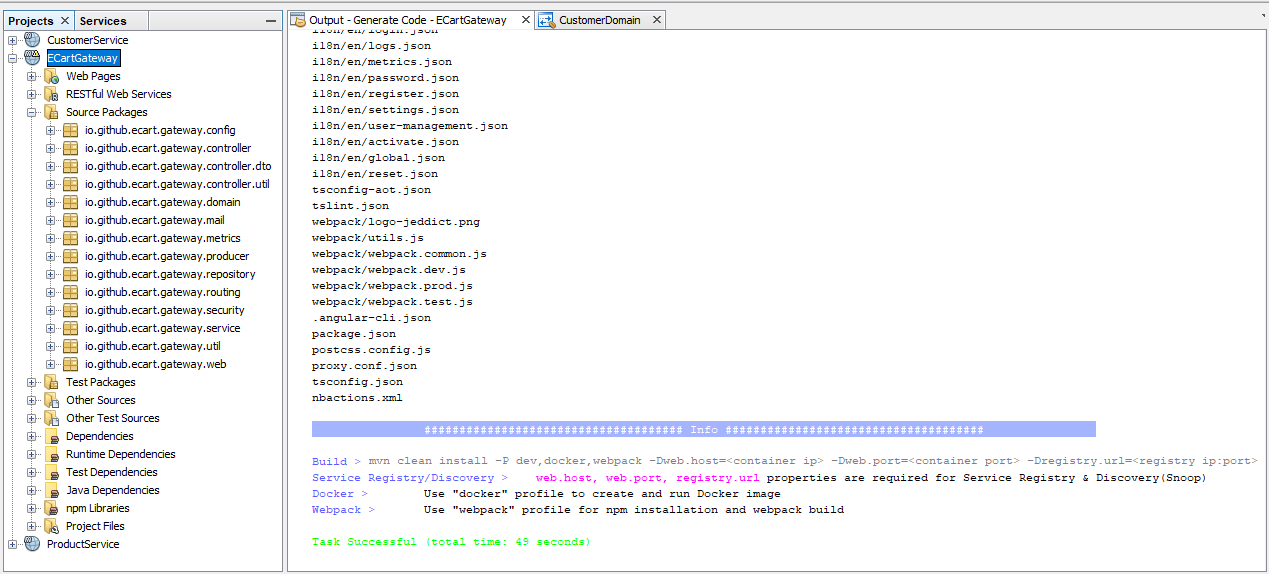The image size is (1269, 574).
Task: Click the gateway.routing package icon
Action: pyautogui.click(x=70, y=292)
